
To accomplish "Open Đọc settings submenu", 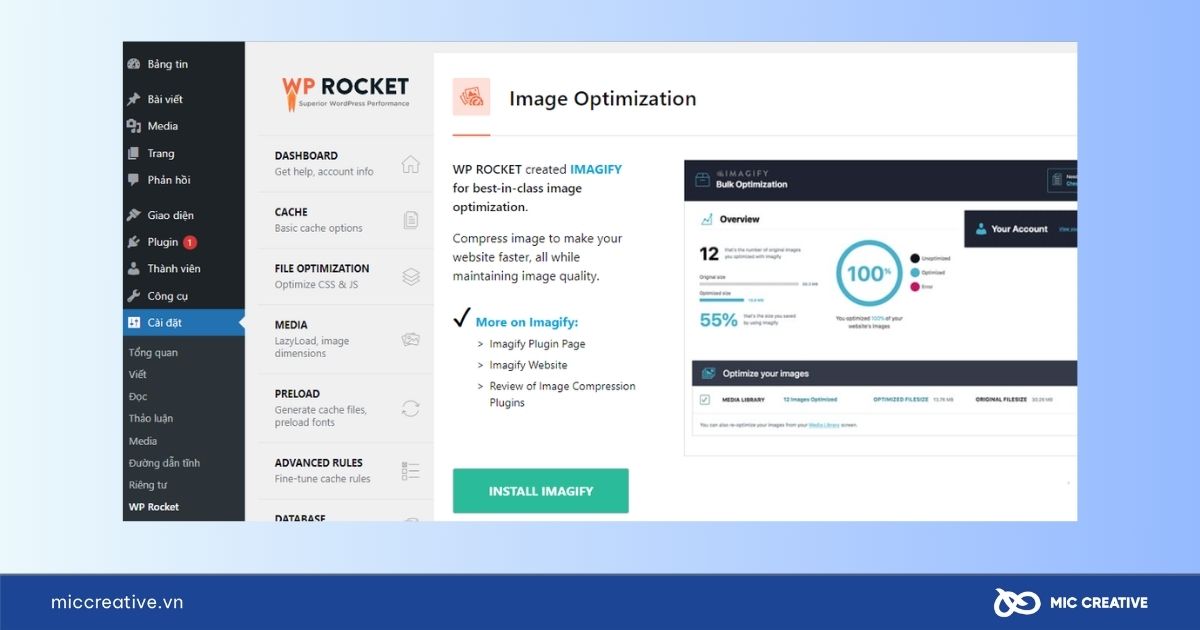I will [138, 396].
